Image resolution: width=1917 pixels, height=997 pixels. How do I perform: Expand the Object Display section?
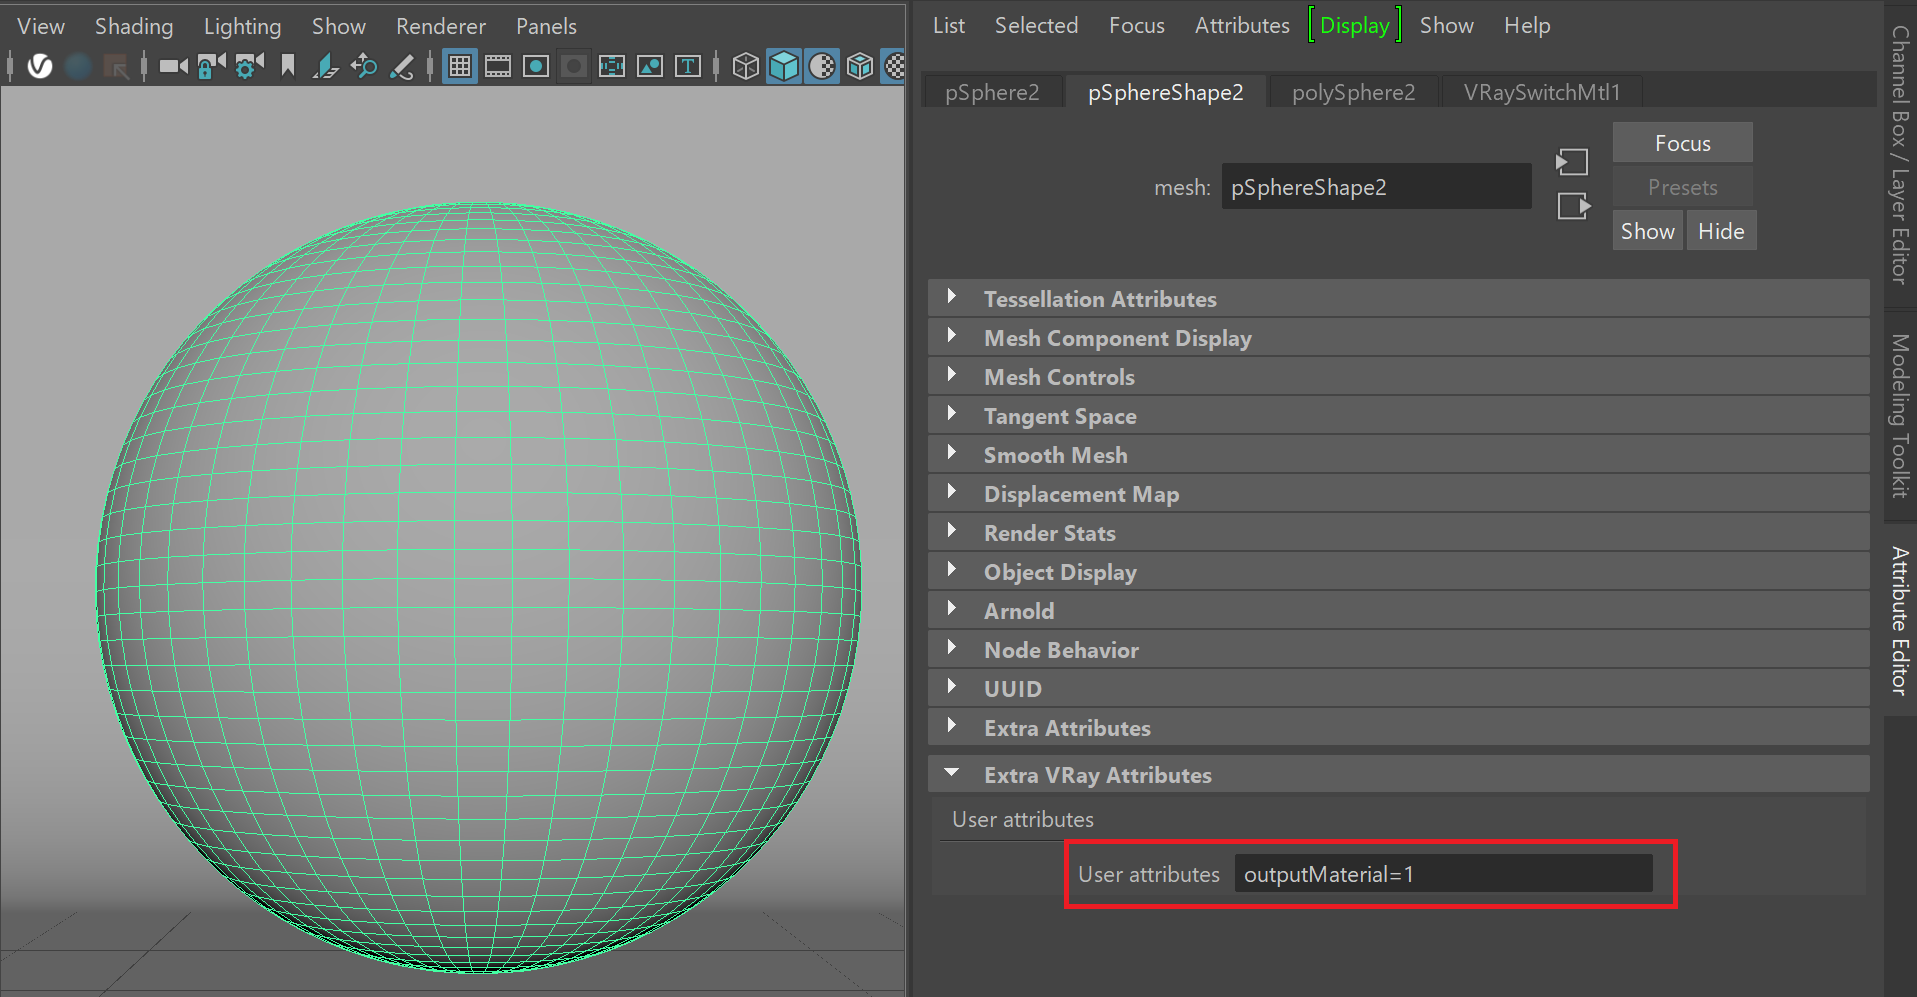point(1399,572)
